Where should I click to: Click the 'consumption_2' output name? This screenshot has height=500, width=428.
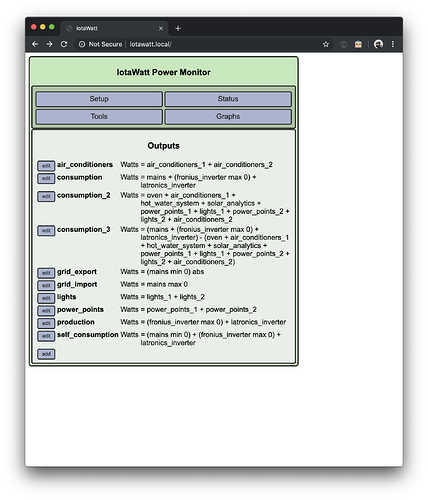tap(84, 195)
